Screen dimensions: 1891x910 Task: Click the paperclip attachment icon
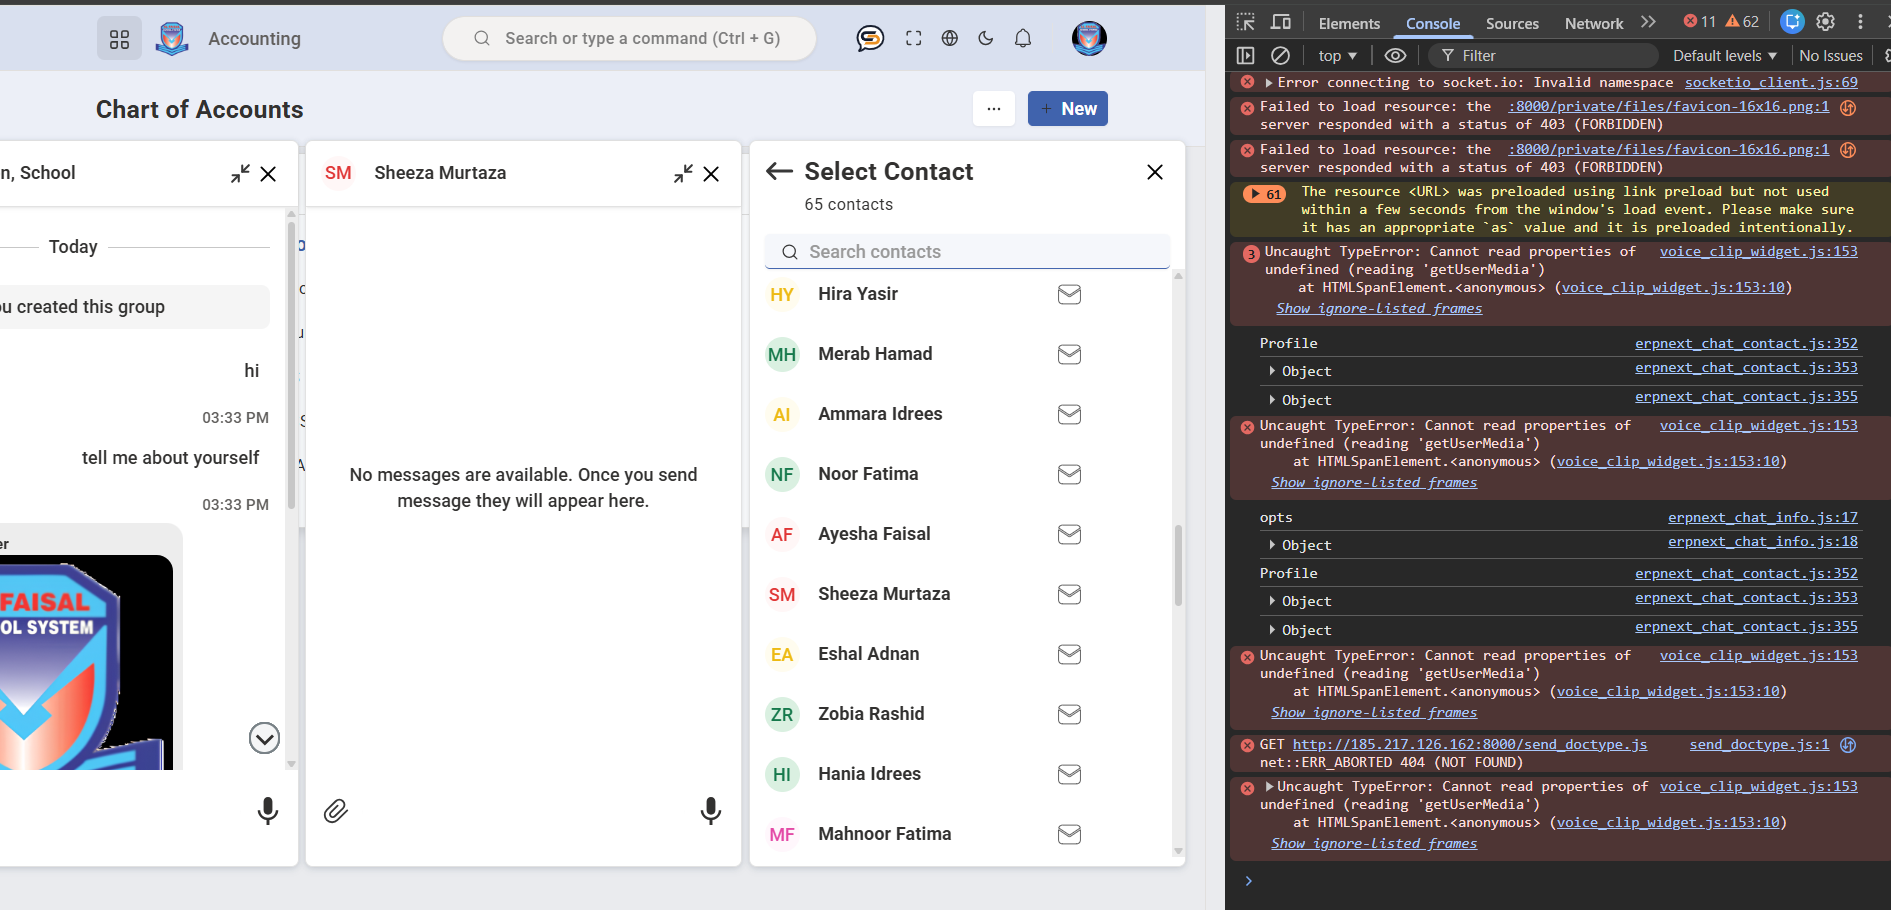point(336,811)
